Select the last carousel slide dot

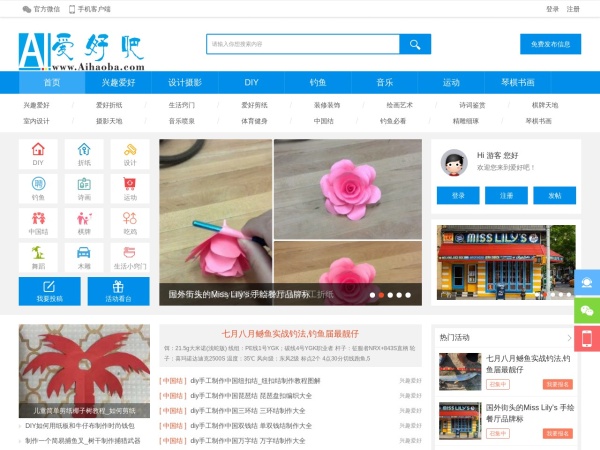pyautogui.click(x=408, y=295)
